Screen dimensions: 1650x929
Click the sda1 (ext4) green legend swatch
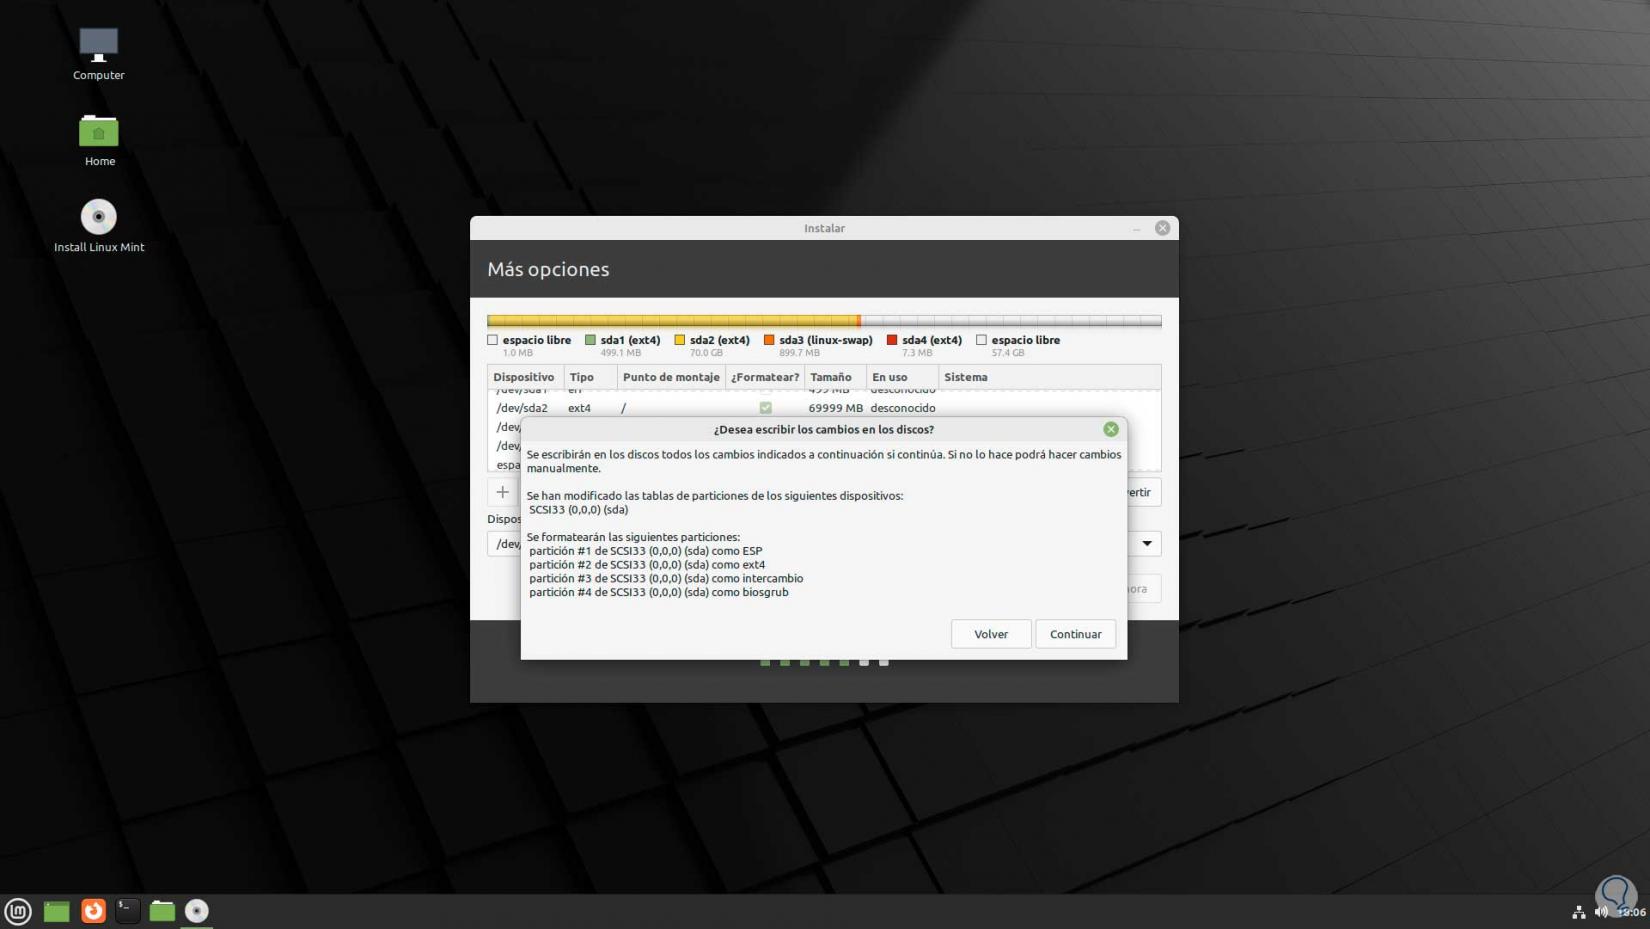coord(590,340)
